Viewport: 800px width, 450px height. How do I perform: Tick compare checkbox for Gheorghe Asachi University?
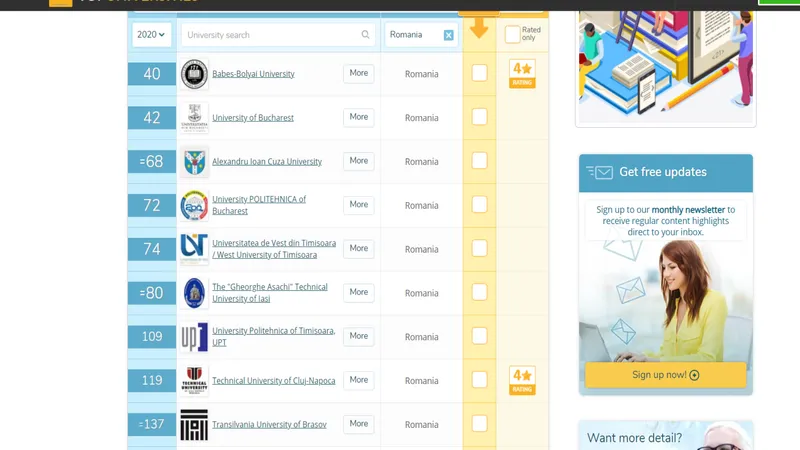tap(479, 292)
